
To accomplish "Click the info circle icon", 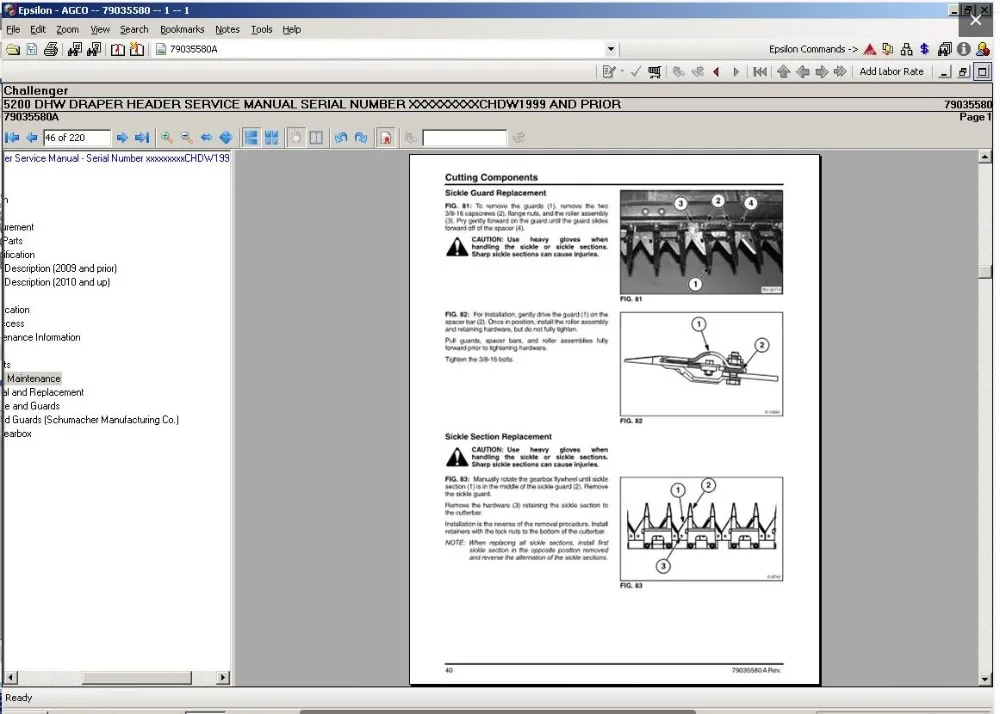I will click(x=964, y=49).
